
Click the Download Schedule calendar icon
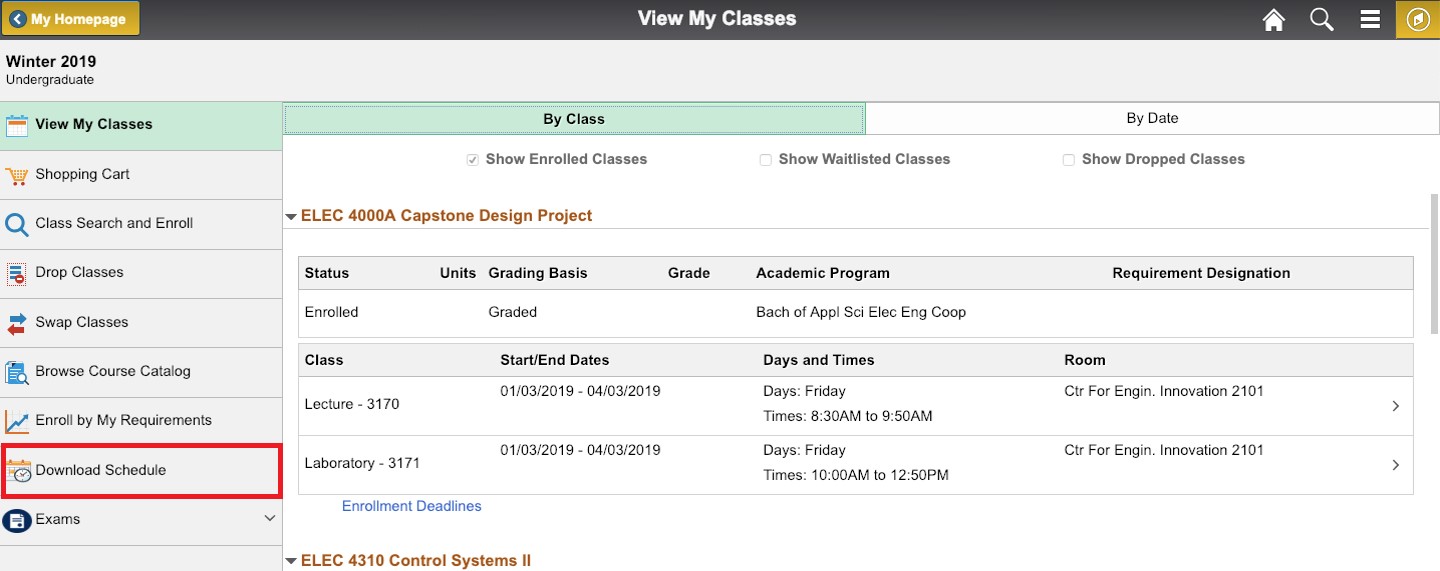point(18,471)
